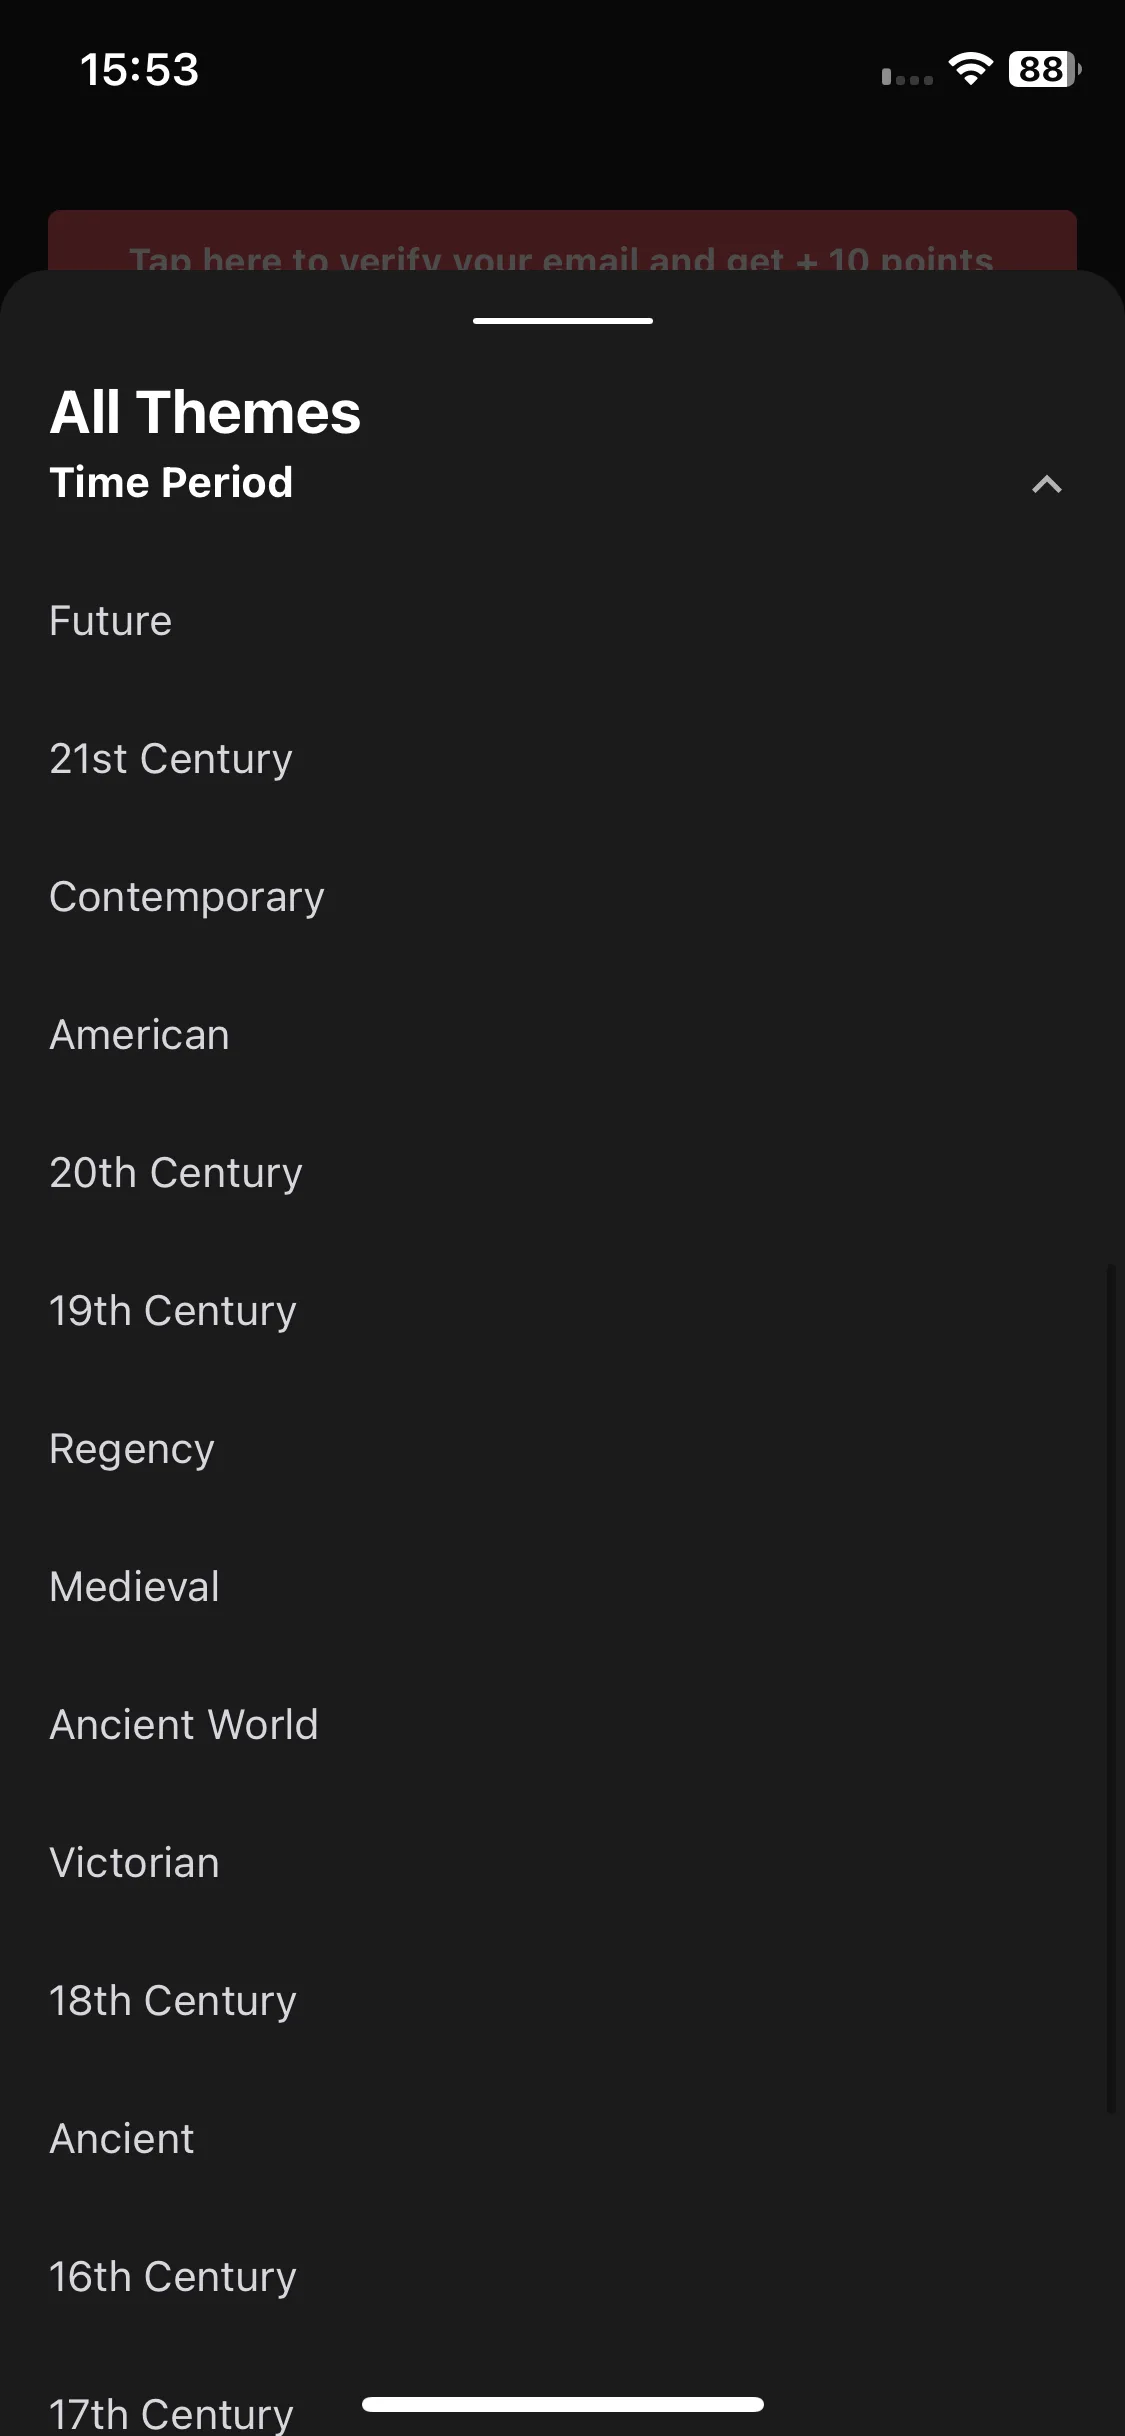Tap the battery level indicator

point(1045,69)
